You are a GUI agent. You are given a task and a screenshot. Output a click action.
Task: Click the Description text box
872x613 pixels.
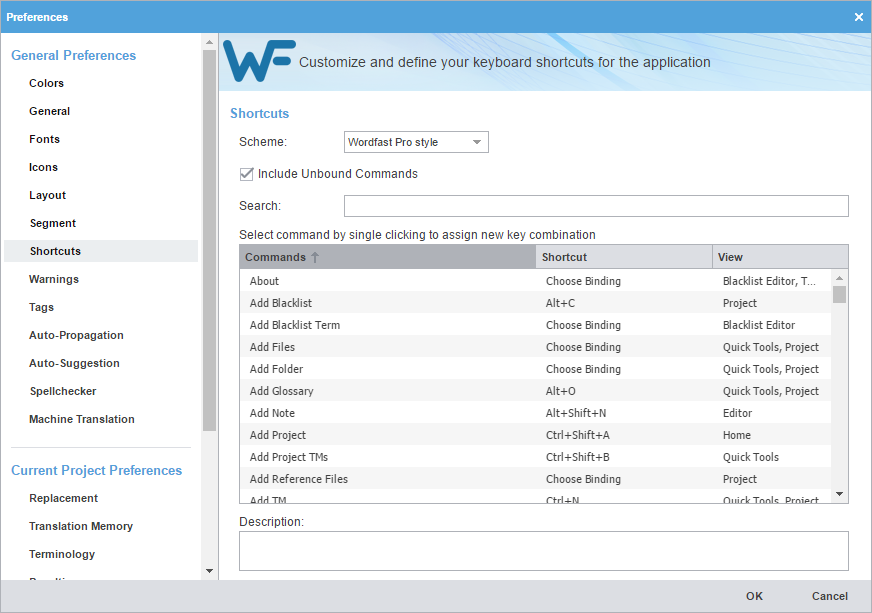(x=543, y=551)
